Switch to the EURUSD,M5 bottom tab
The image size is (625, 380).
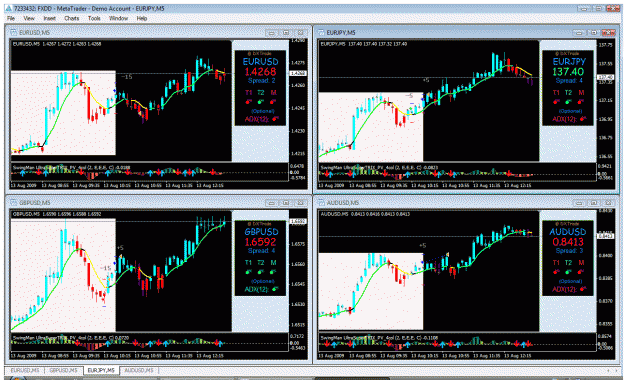point(25,370)
